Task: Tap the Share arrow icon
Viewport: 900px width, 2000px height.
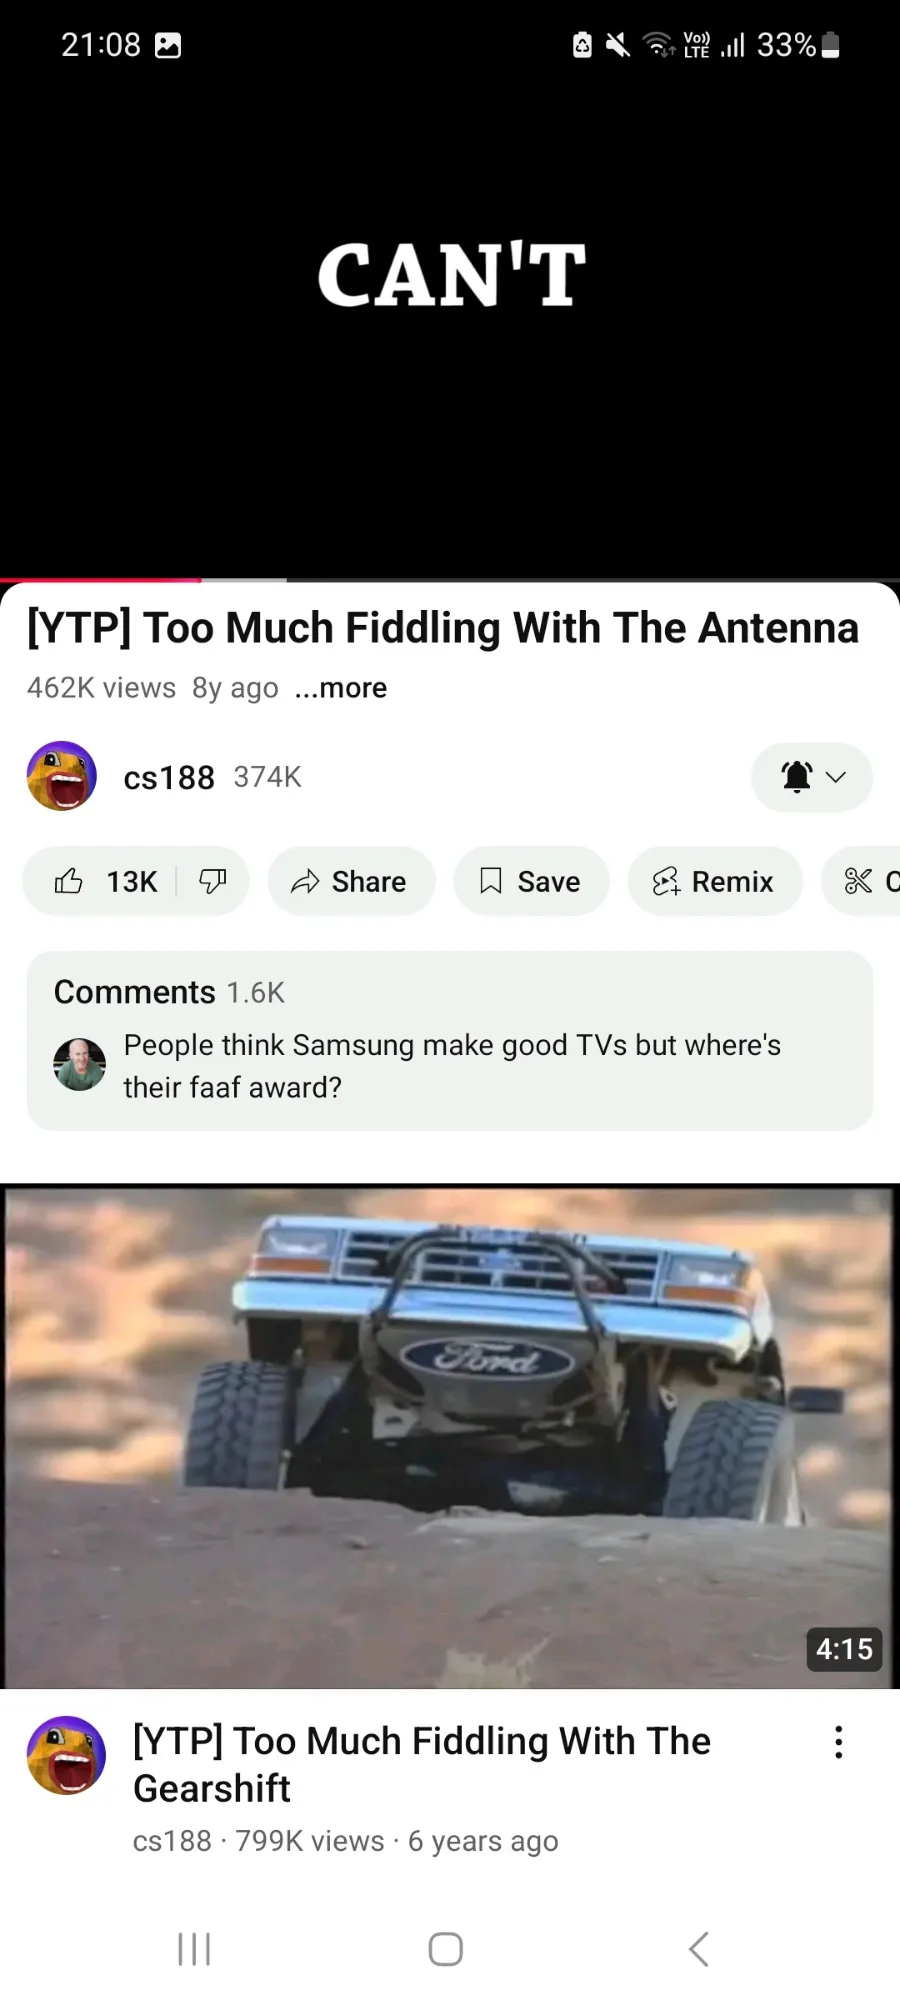Action: 305,881
